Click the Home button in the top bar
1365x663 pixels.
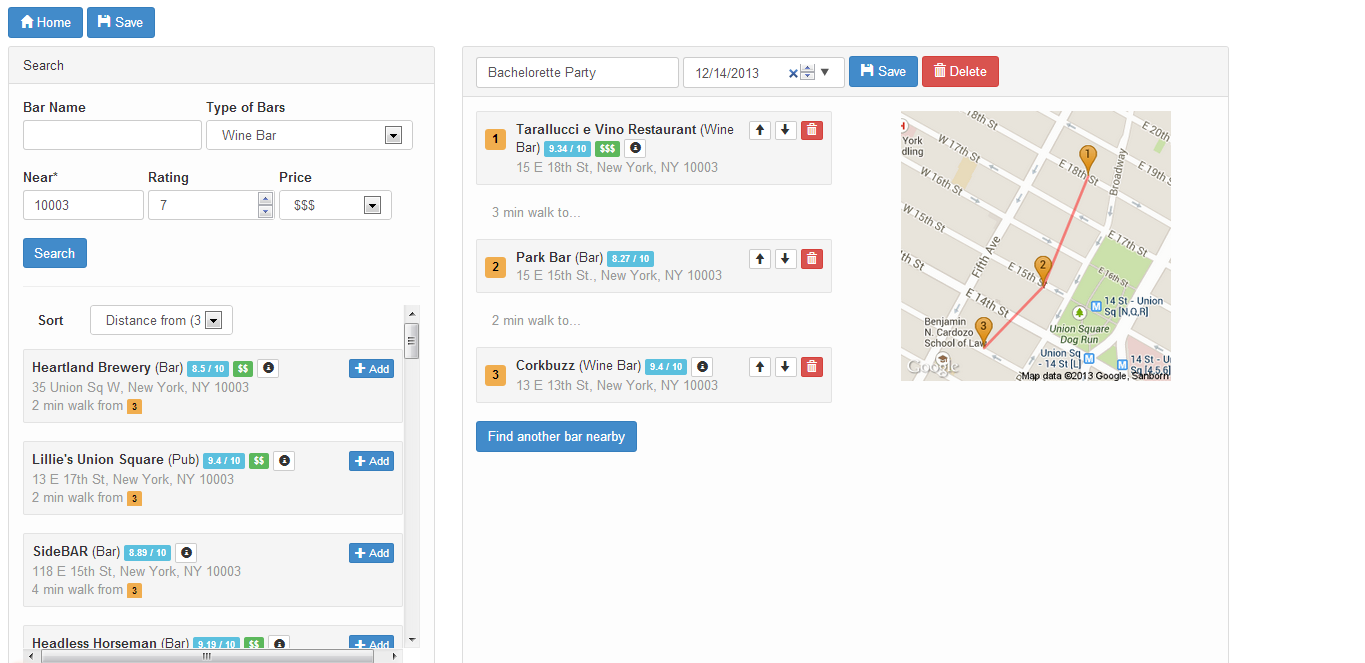(x=45, y=22)
